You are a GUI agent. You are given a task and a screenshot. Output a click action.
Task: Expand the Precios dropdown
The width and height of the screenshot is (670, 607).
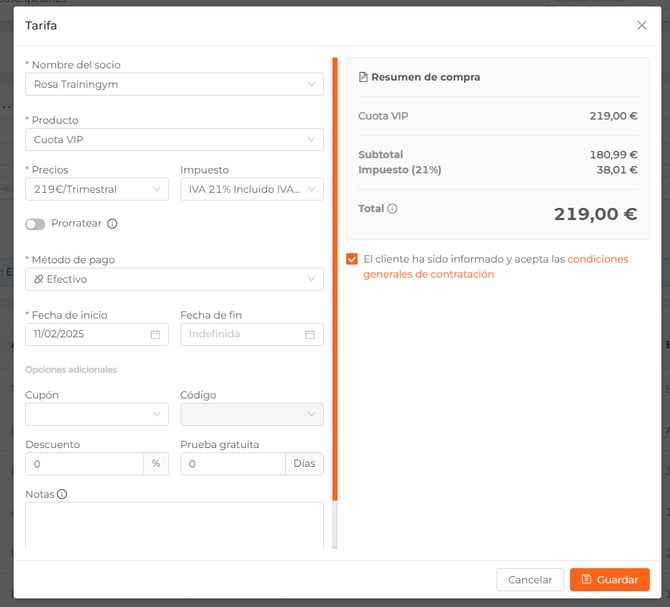coord(97,189)
